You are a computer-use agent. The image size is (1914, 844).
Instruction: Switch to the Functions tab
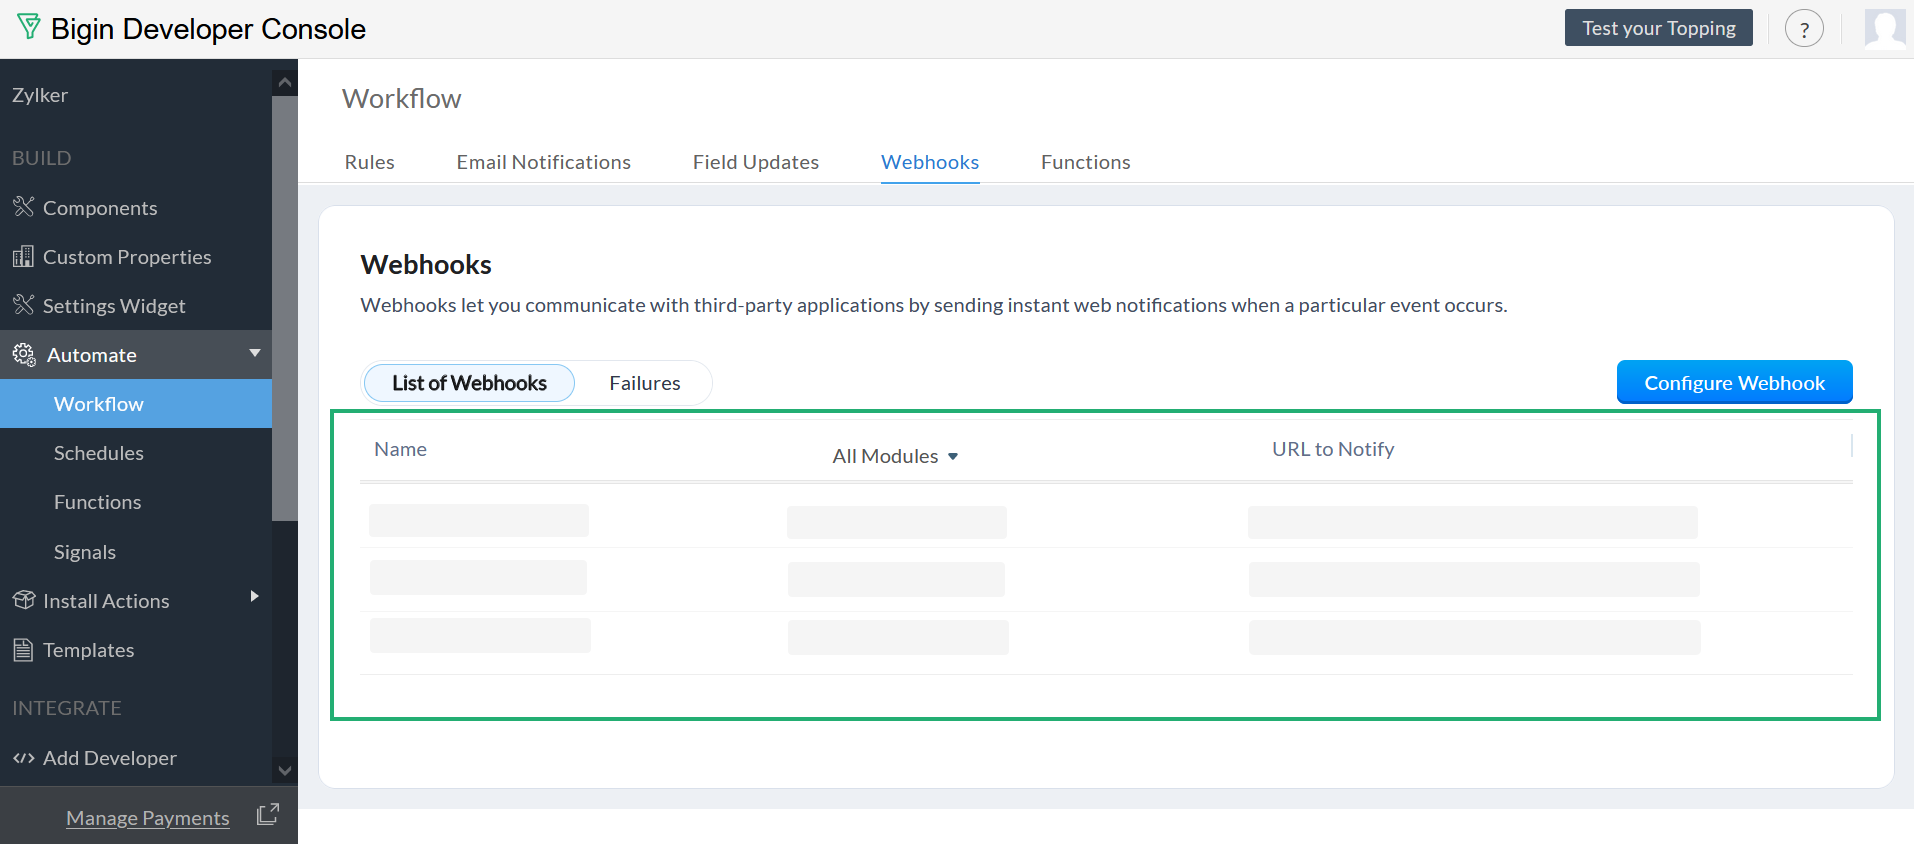1085,162
